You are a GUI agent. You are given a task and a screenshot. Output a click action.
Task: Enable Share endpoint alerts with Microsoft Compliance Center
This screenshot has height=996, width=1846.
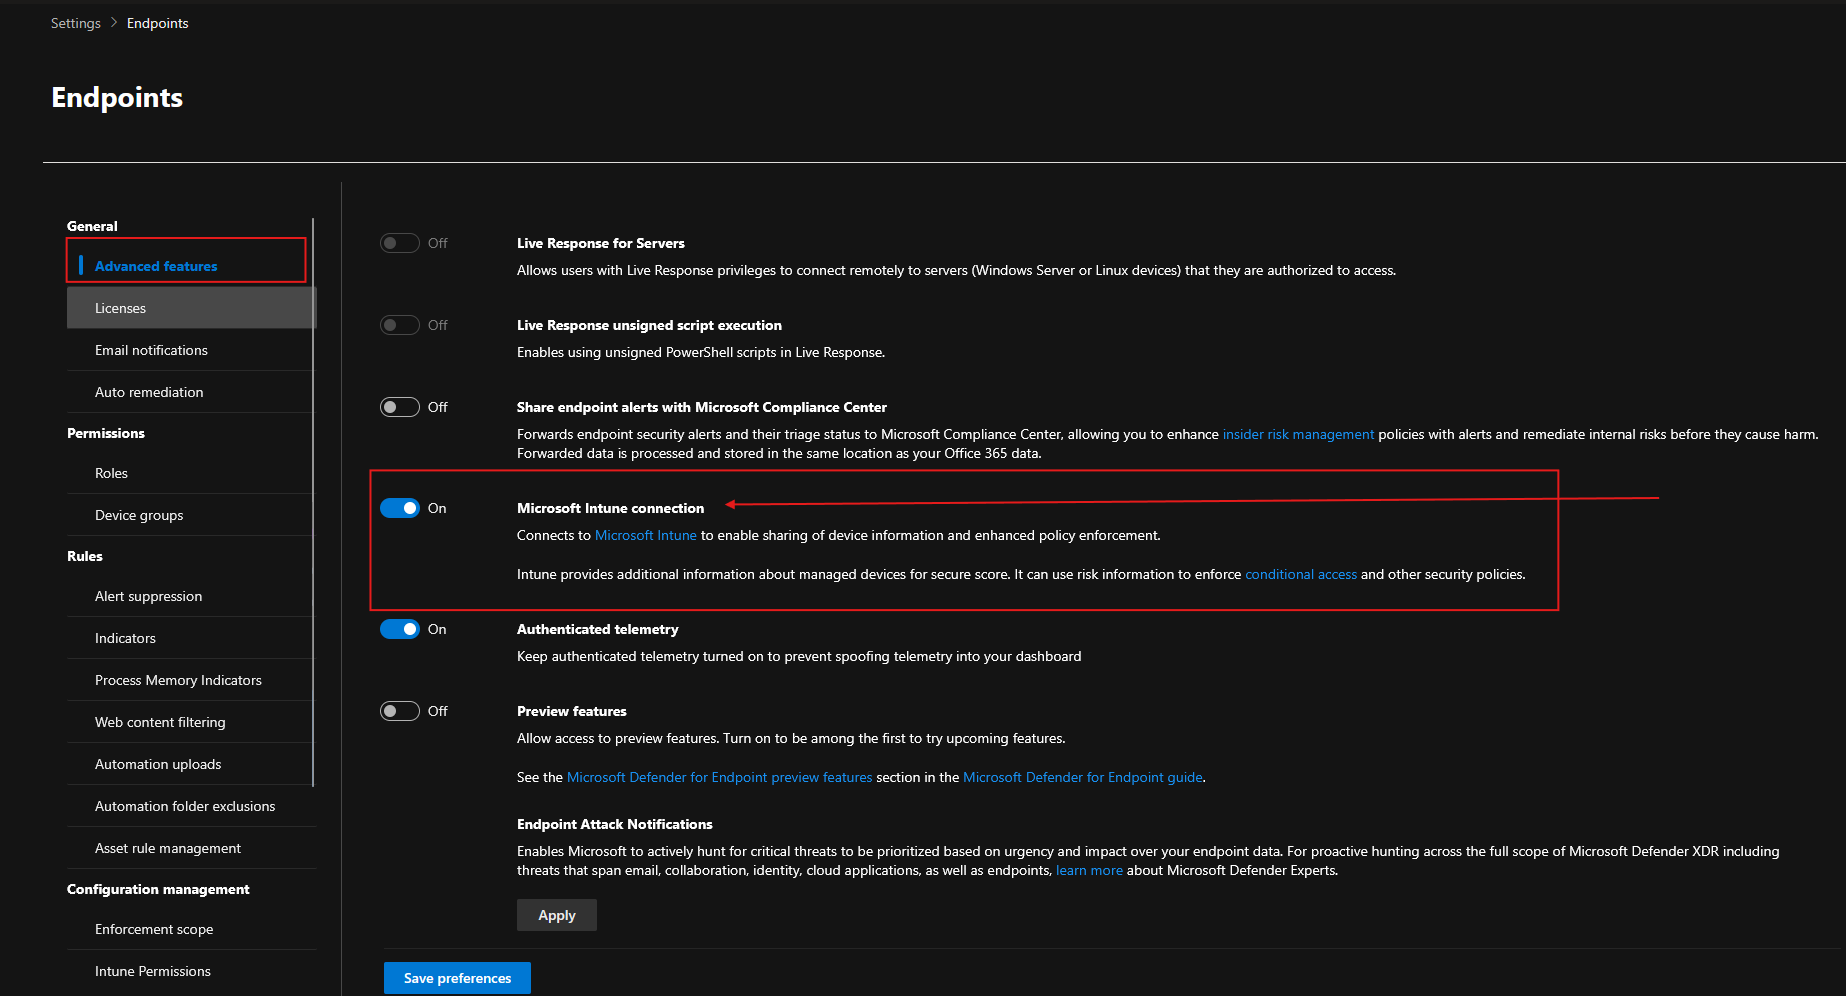click(x=399, y=407)
